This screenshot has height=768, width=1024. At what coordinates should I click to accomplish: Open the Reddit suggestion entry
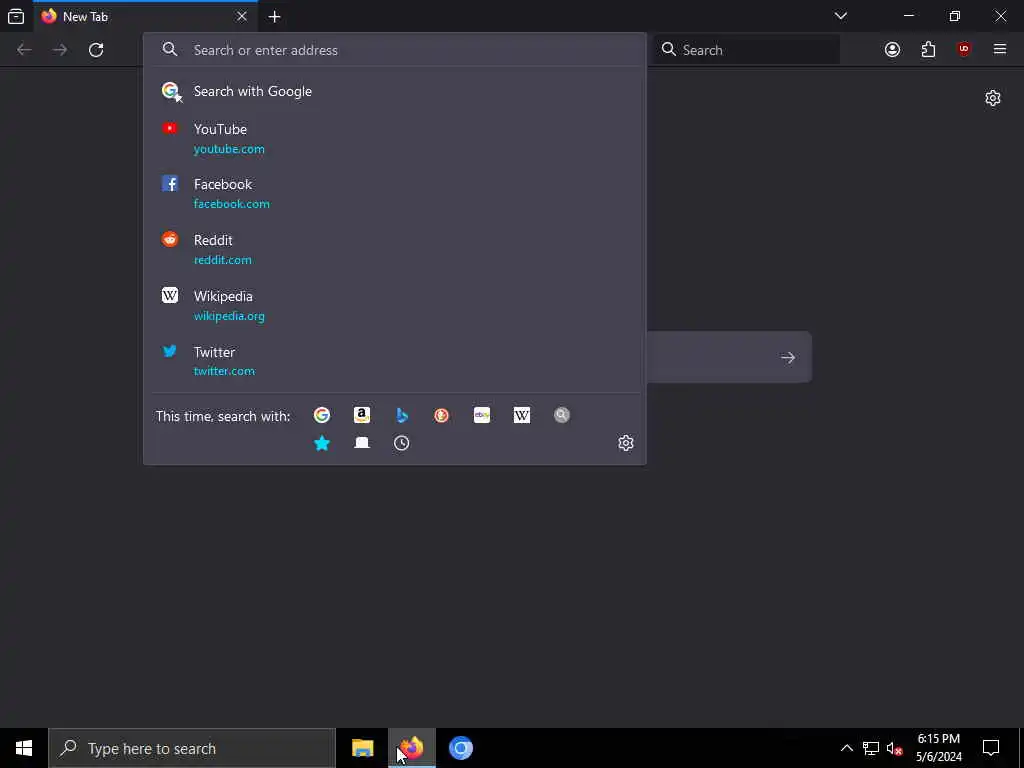[394, 249]
